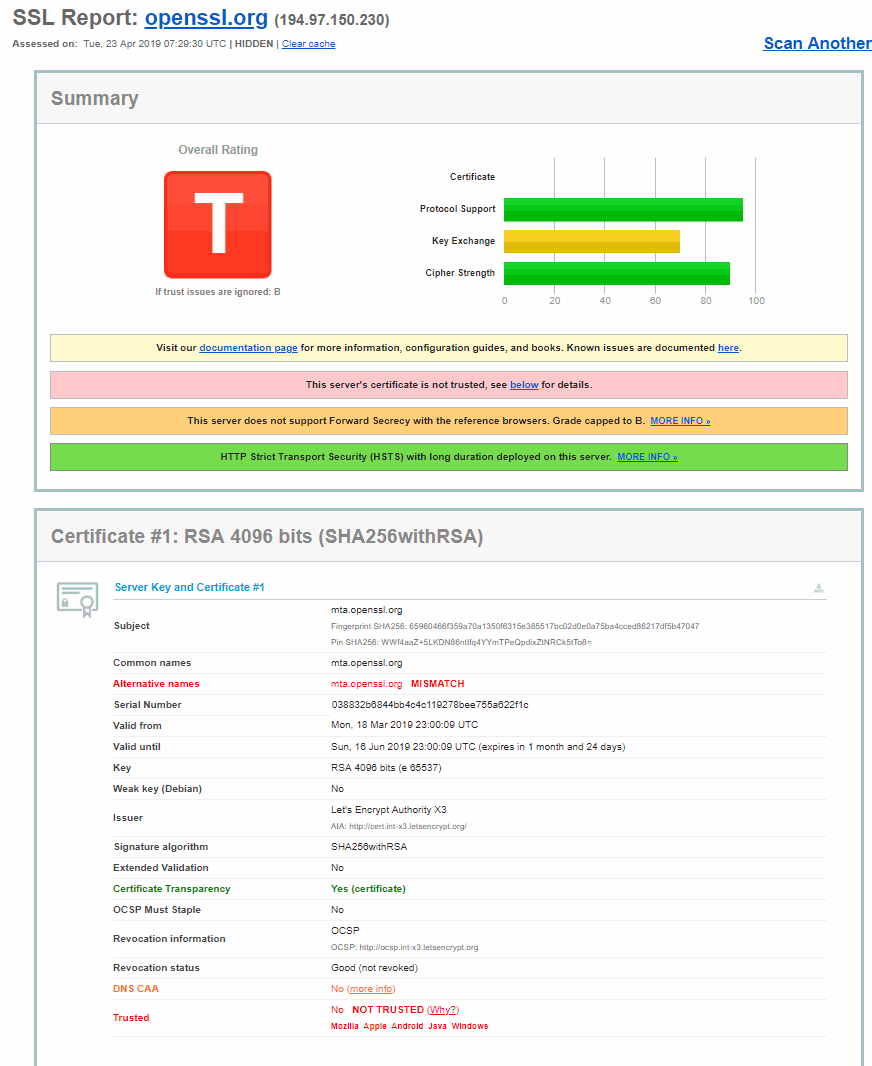The image size is (872, 1066).
Task: Click the 'Good (not revoked)' status
Action: point(374,967)
